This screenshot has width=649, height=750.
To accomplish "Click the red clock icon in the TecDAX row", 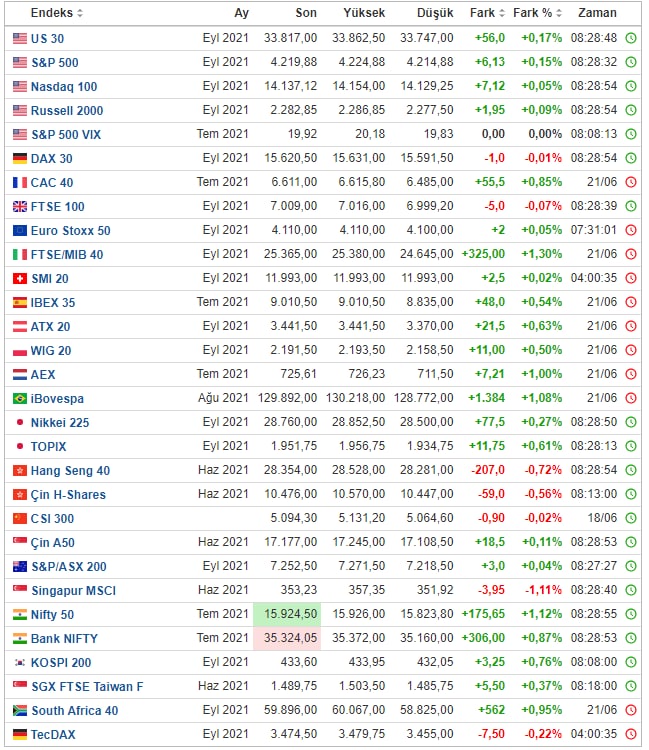I will [631, 734].
